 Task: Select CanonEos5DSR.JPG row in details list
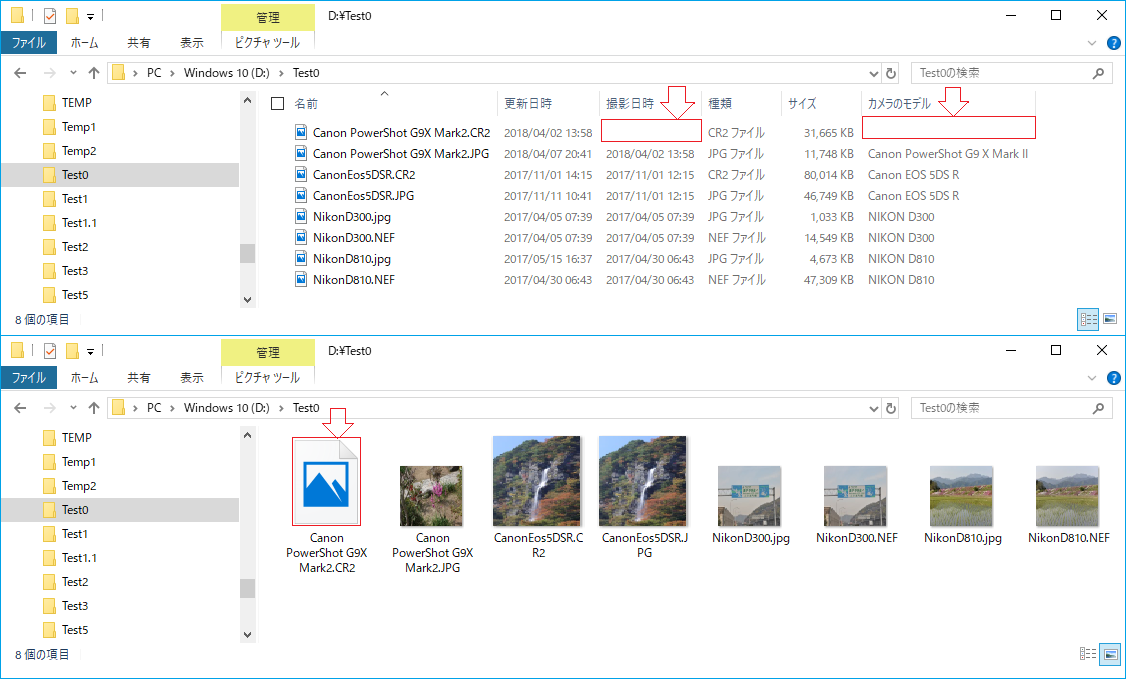click(661, 196)
